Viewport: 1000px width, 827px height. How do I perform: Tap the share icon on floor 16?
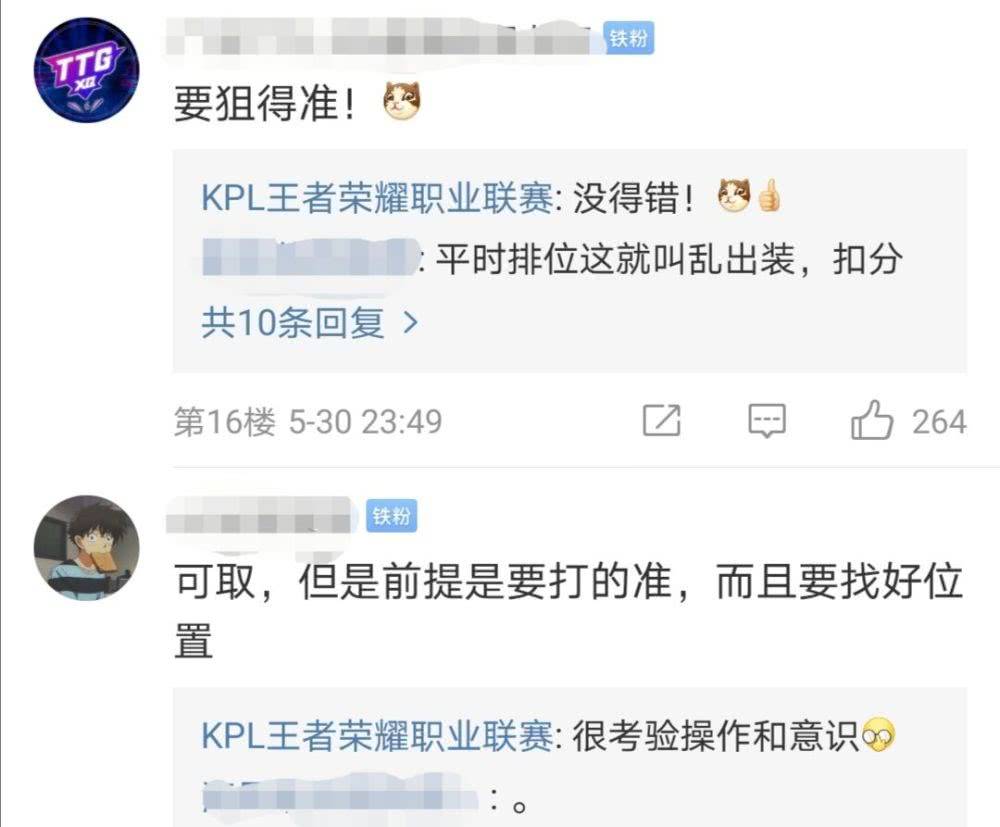[x=661, y=421]
